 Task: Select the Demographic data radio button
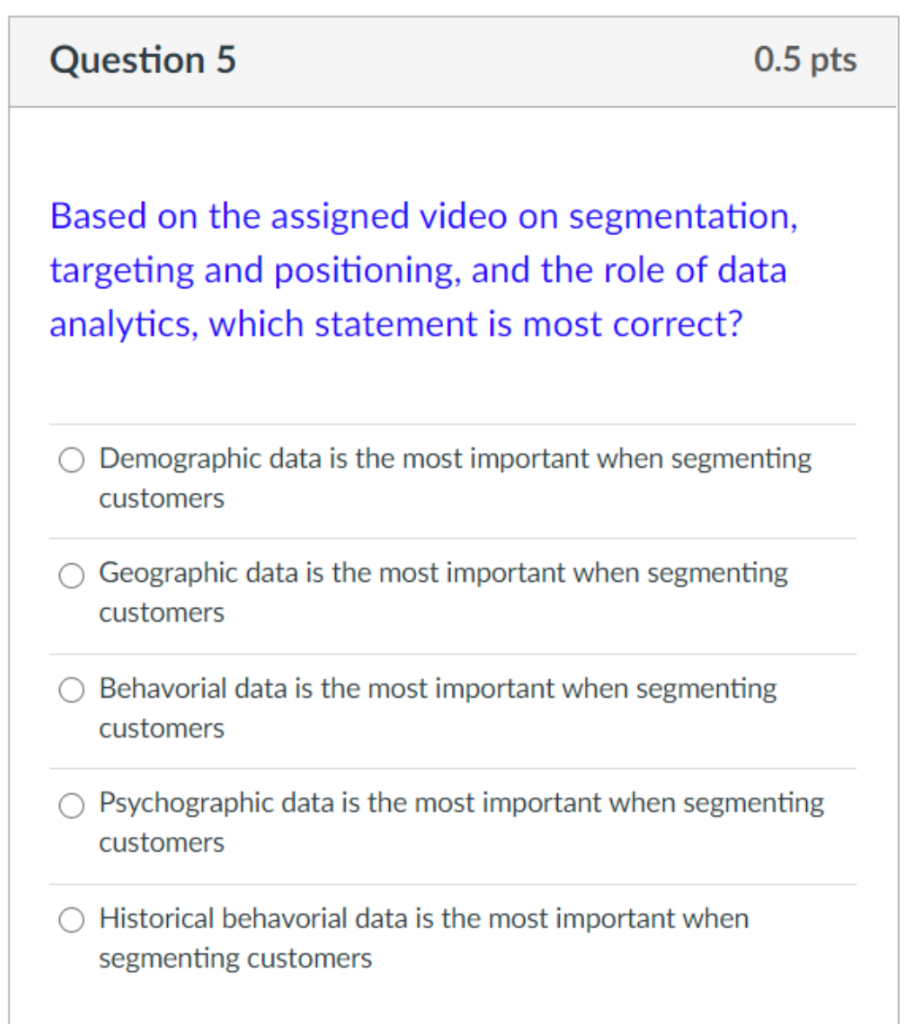click(71, 460)
